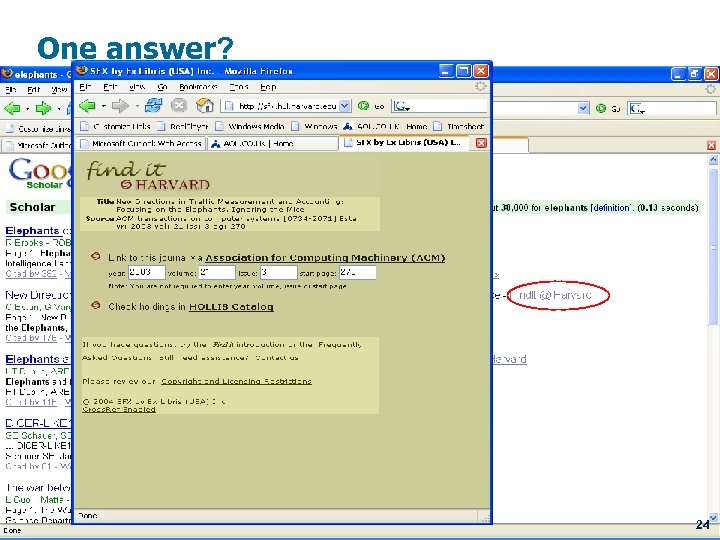The image size is (720, 540).
Task: Open the Tools menu in the SFX window
Action: (239, 87)
